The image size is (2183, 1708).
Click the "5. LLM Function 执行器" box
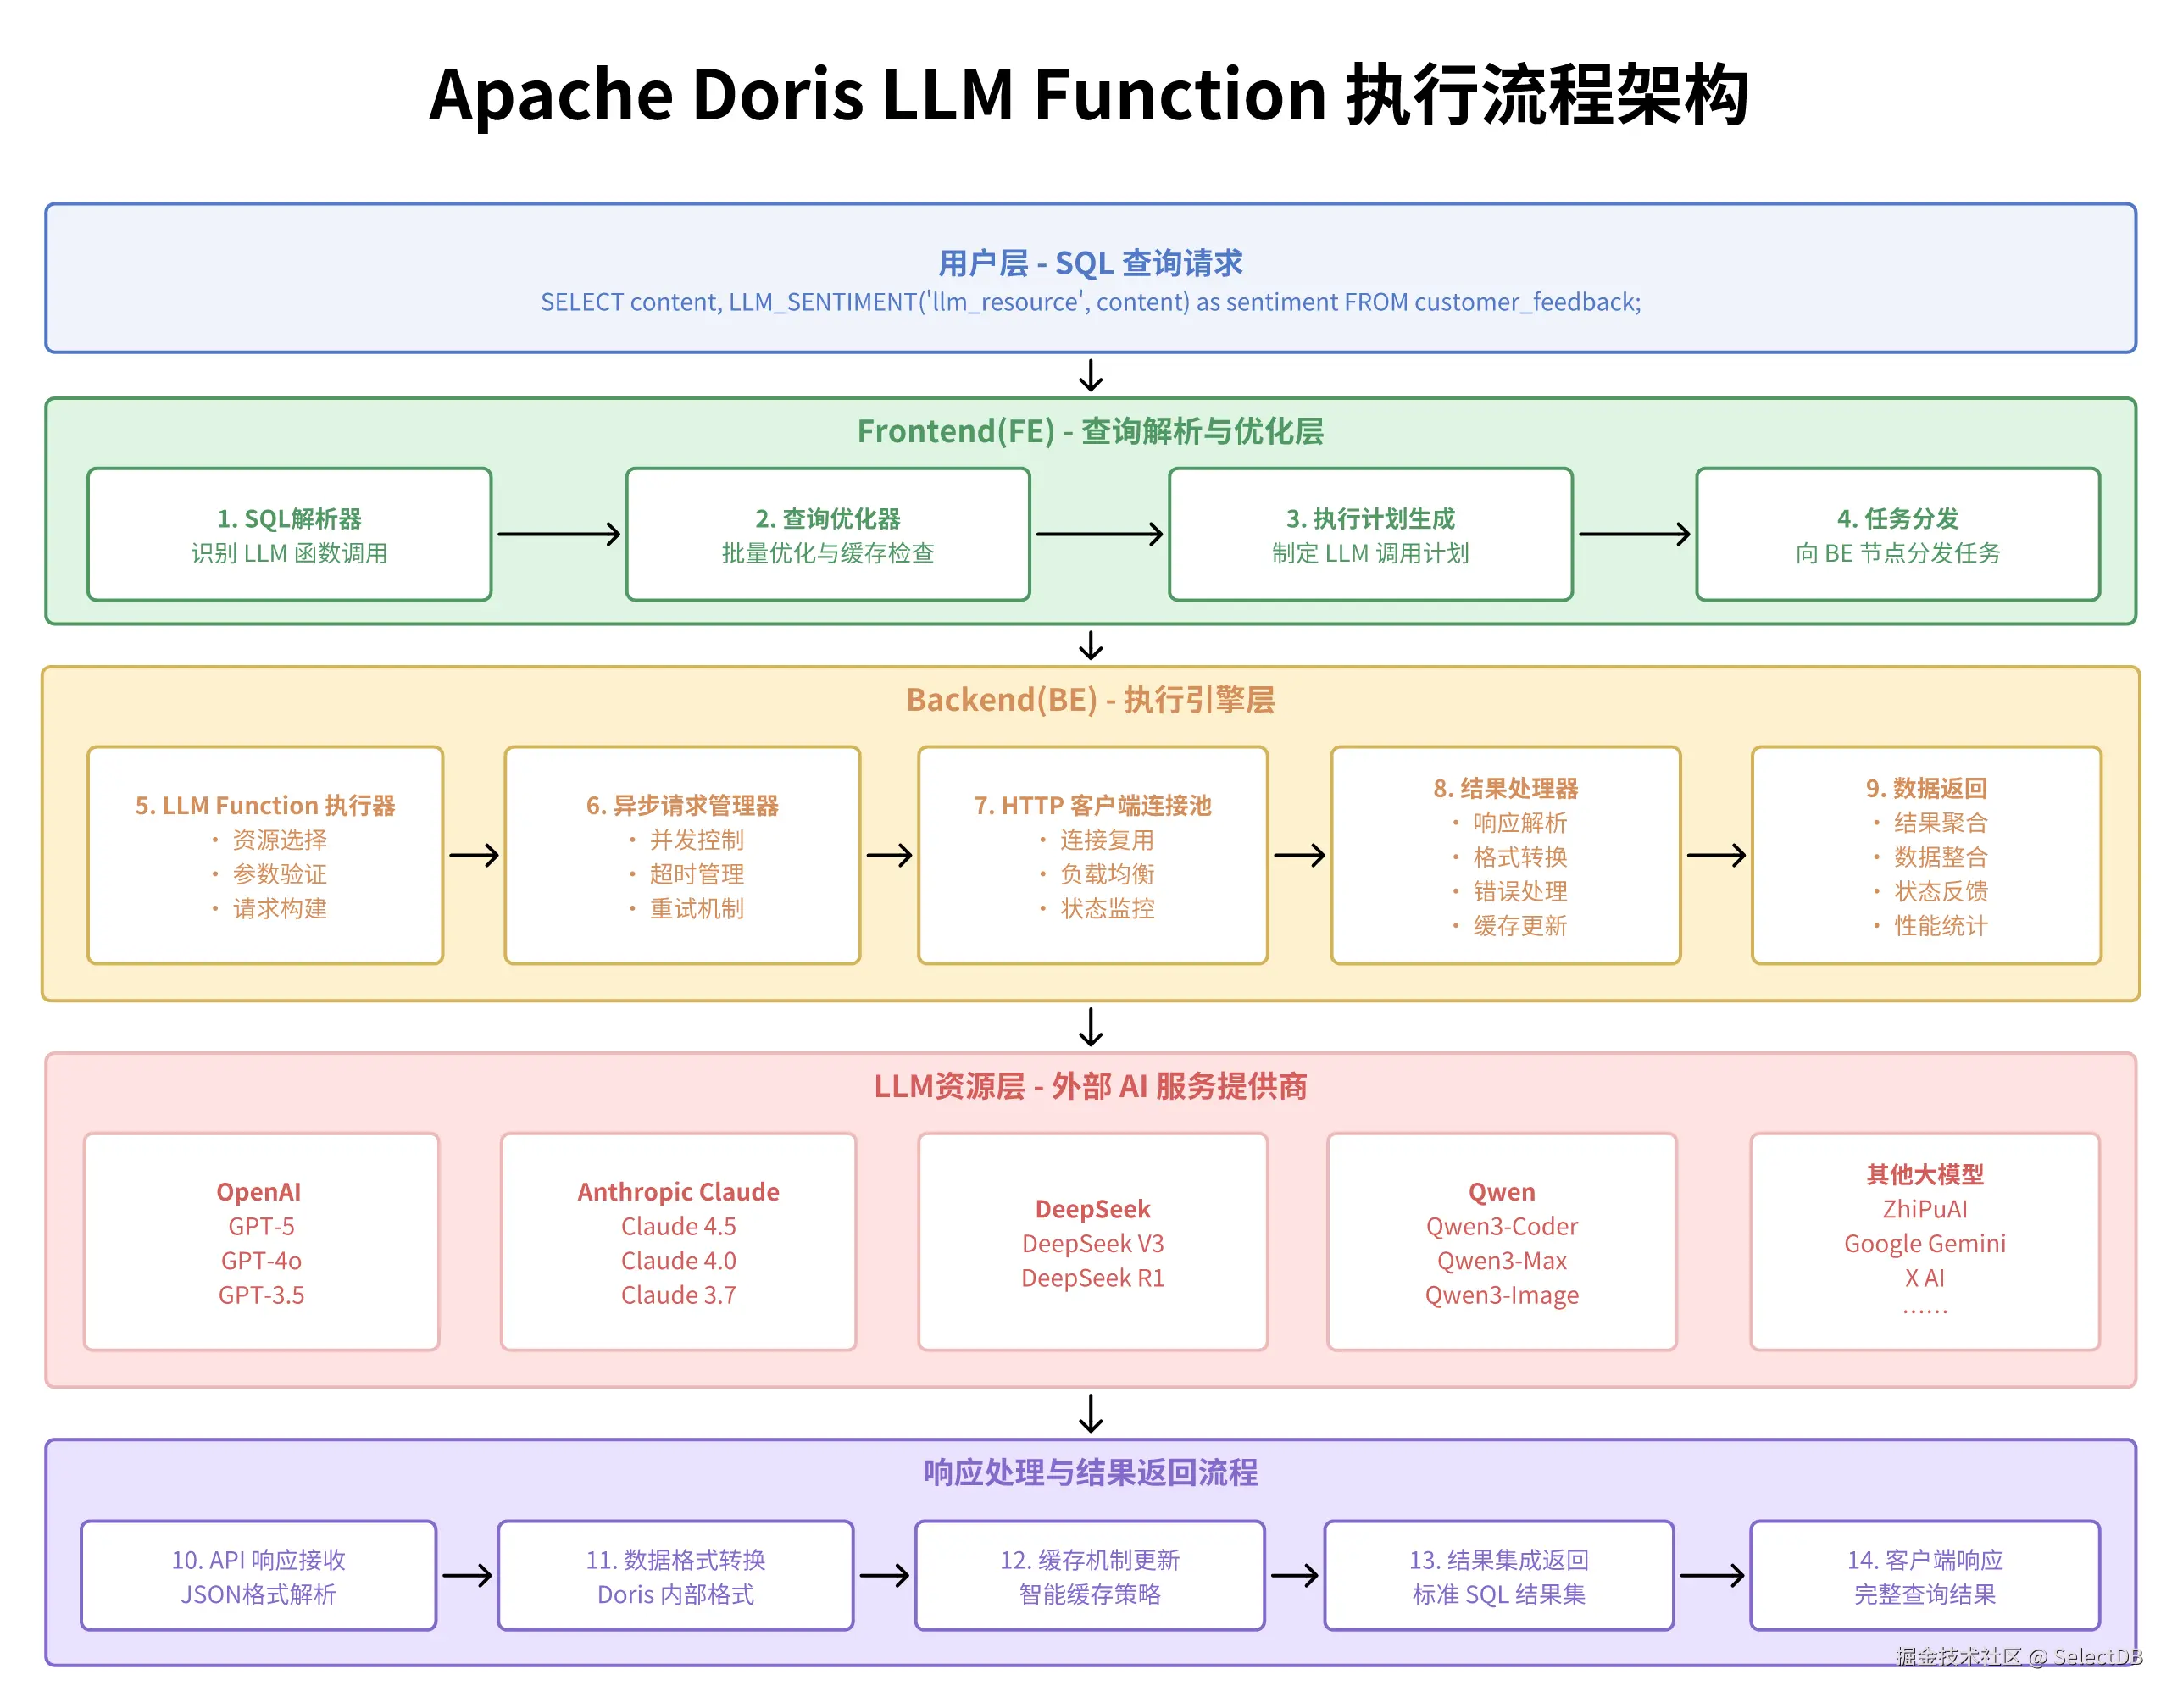pos(265,855)
